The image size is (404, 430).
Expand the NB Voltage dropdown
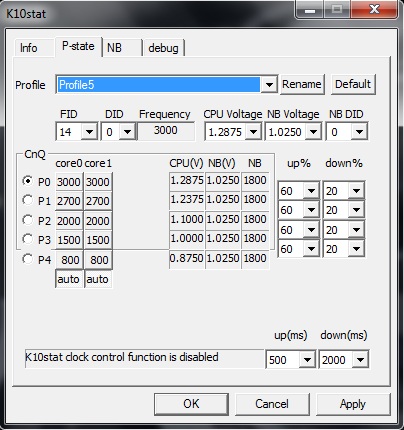(x=313, y=132)
